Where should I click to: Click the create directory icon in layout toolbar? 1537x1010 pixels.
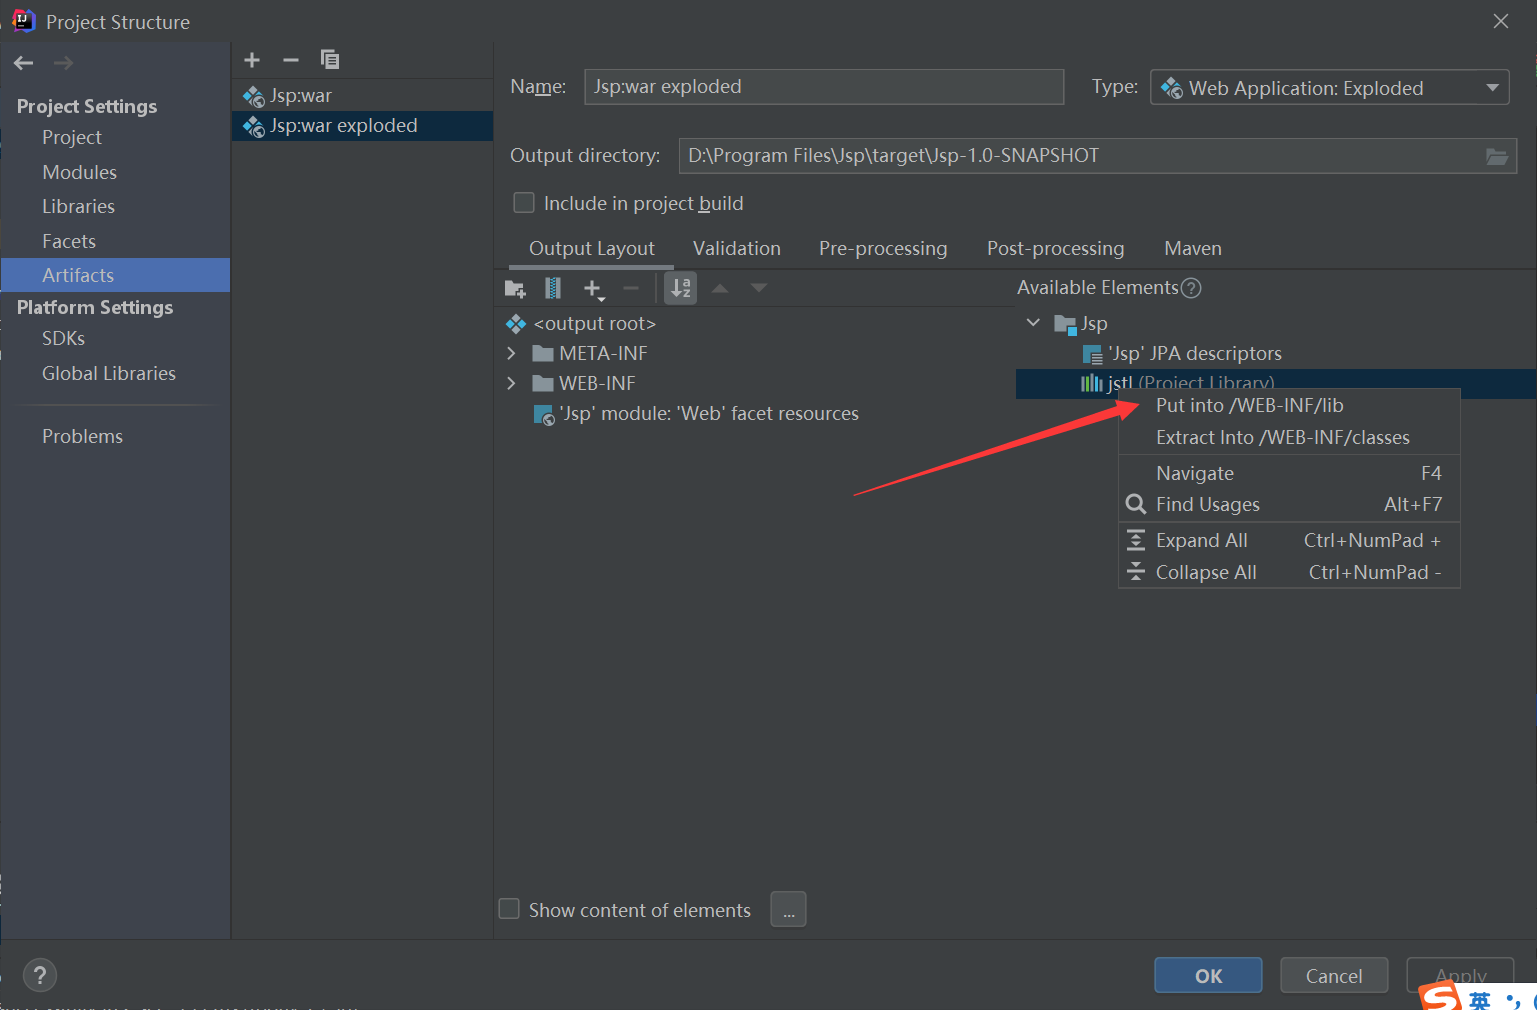515,289
